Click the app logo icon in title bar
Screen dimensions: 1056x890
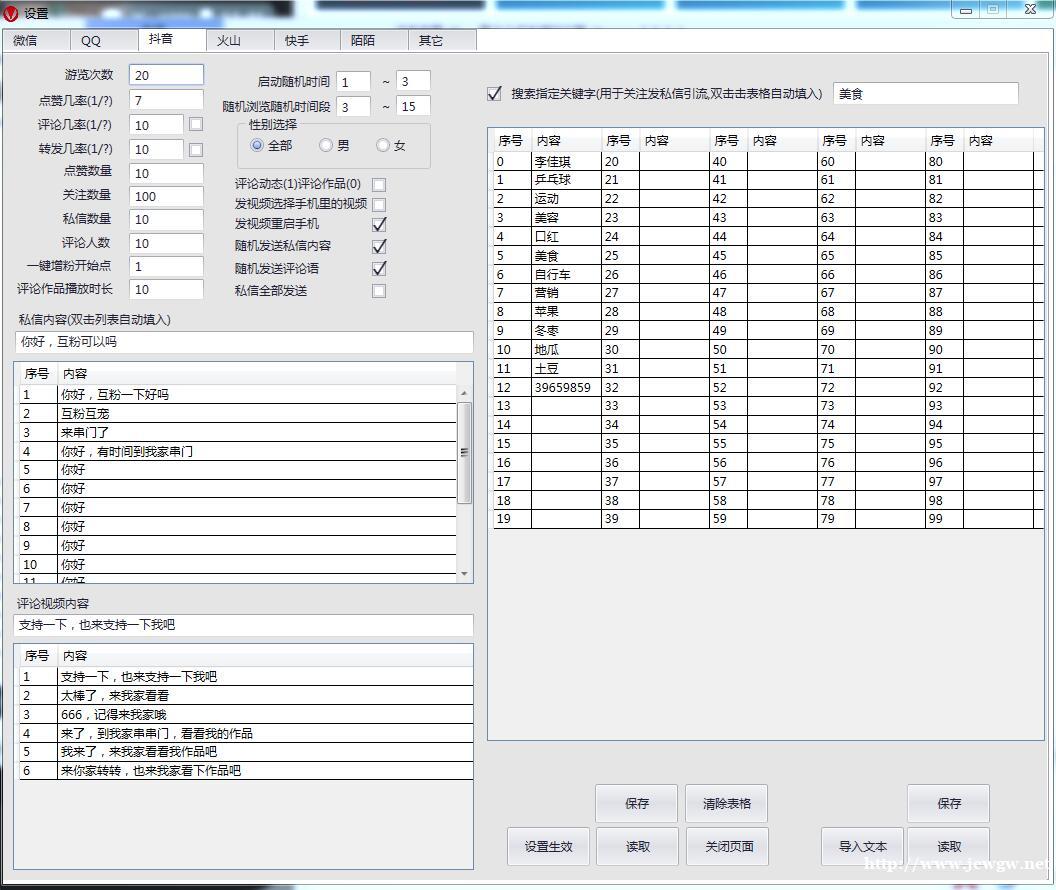11,13
